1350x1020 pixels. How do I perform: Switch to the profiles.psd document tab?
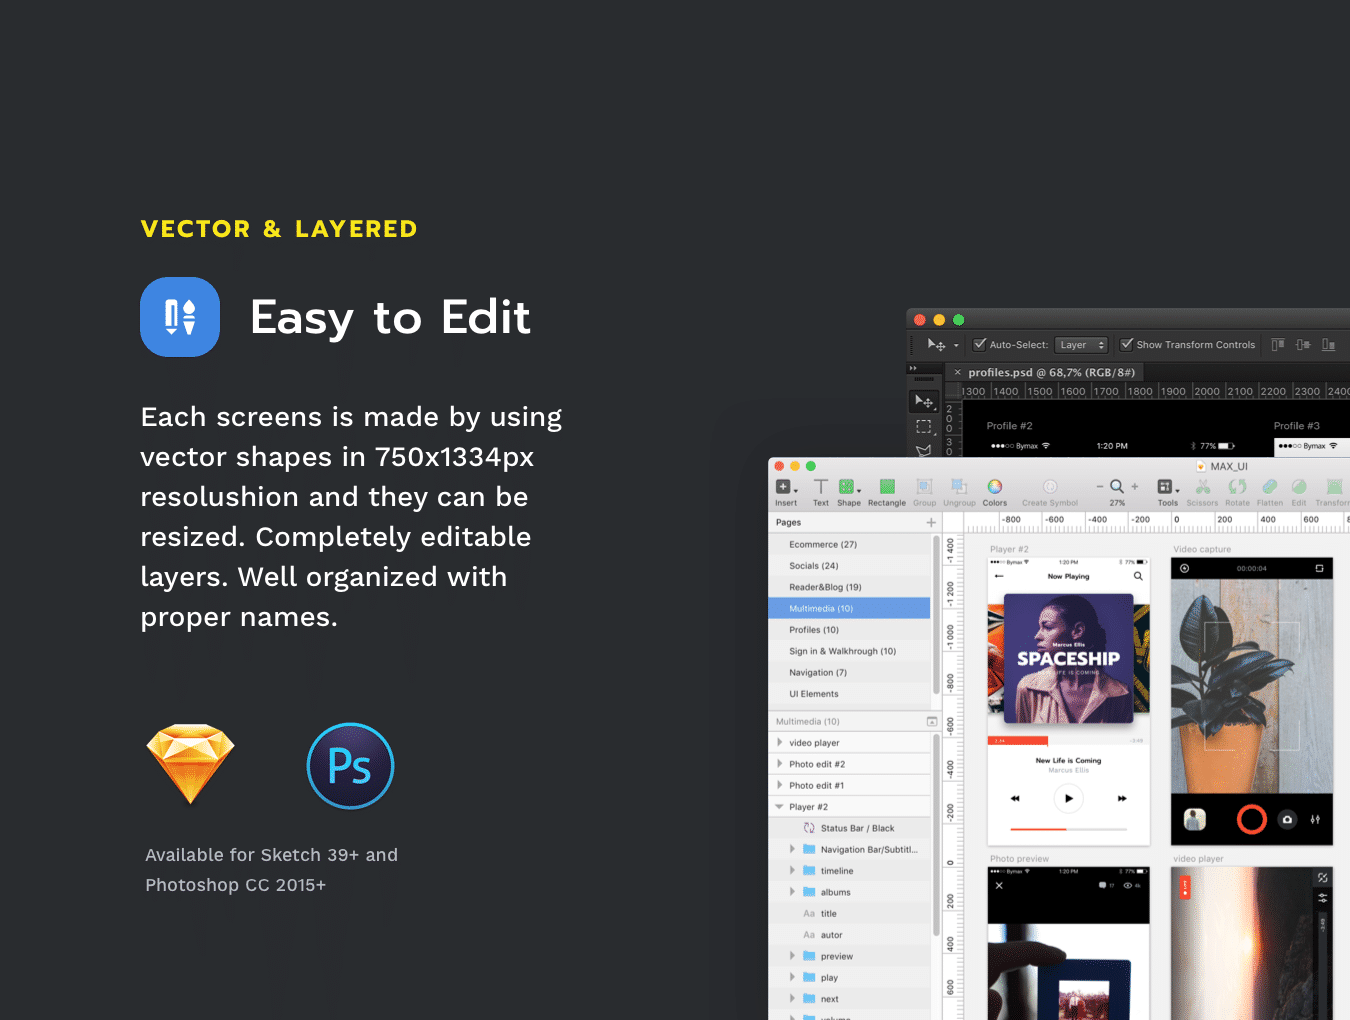(1050, 372)
